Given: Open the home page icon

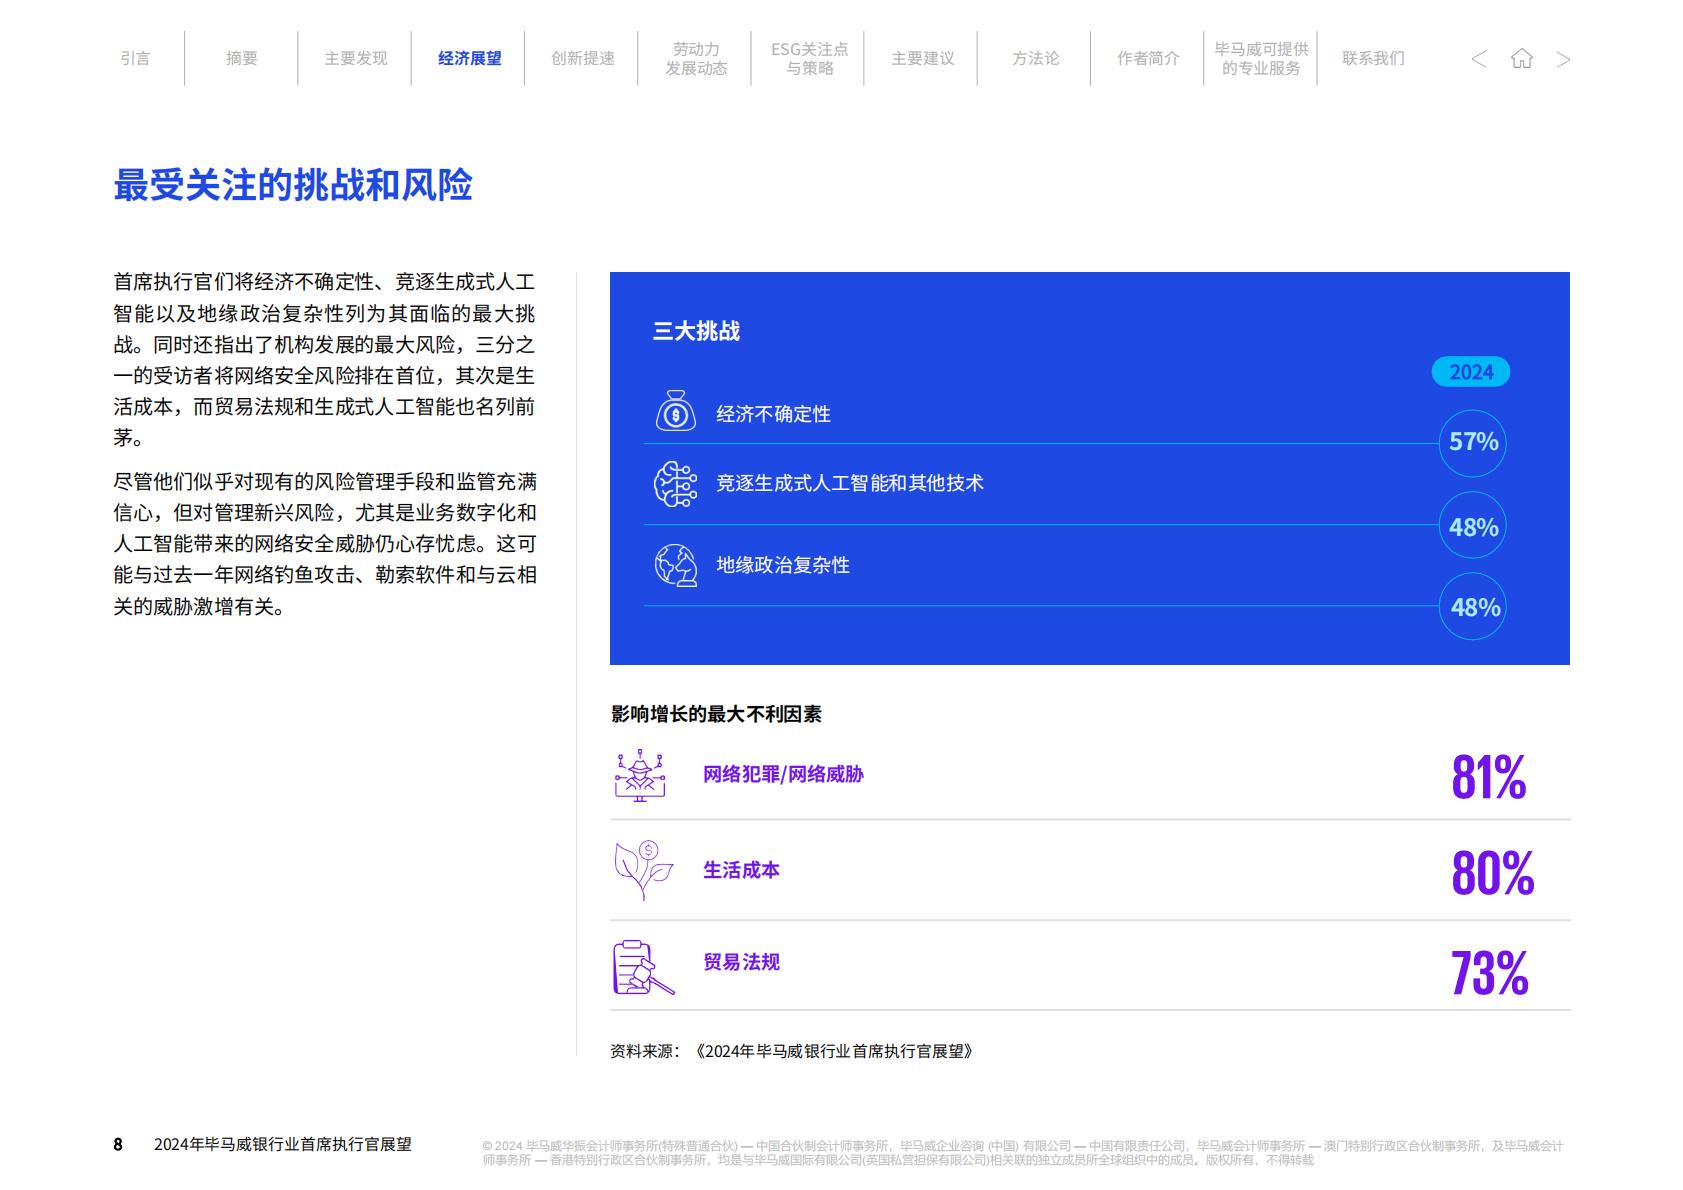Looking at the screenshot, I should point(1521,59).
